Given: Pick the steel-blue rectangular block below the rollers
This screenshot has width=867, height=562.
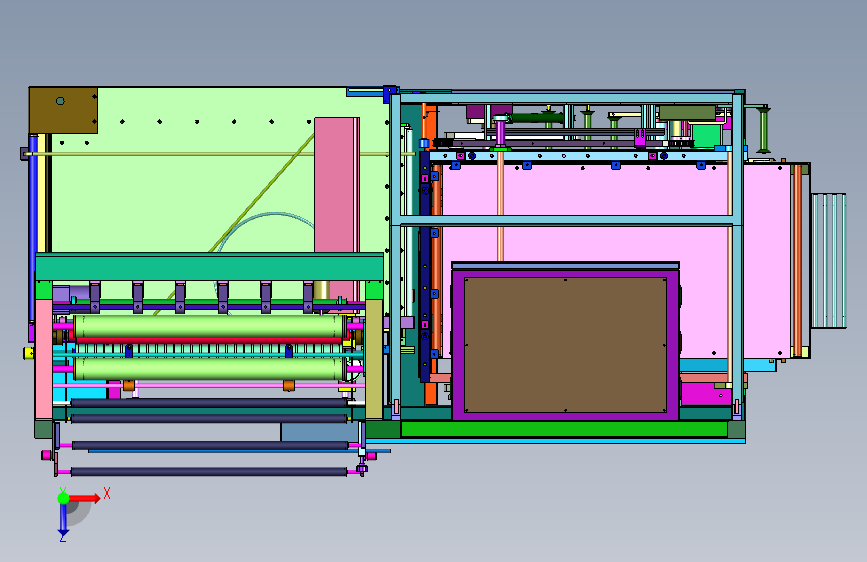Looking at the screenshot, I should 320,432.
